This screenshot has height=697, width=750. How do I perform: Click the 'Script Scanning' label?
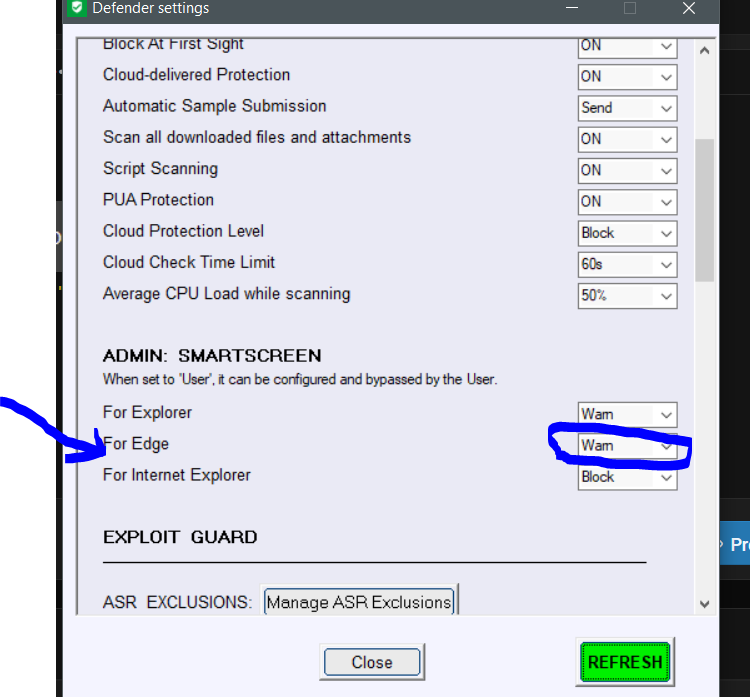click(x=160, y=169)
